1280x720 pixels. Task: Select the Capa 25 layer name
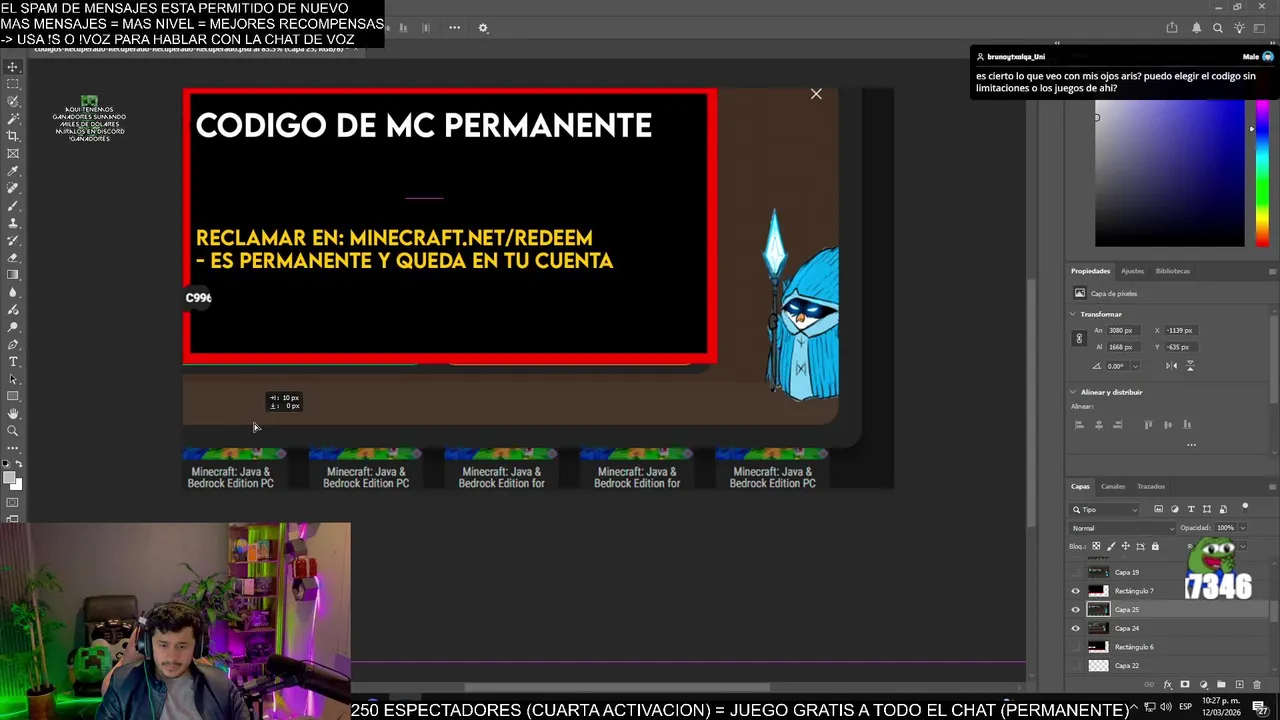pos(1127,610)
